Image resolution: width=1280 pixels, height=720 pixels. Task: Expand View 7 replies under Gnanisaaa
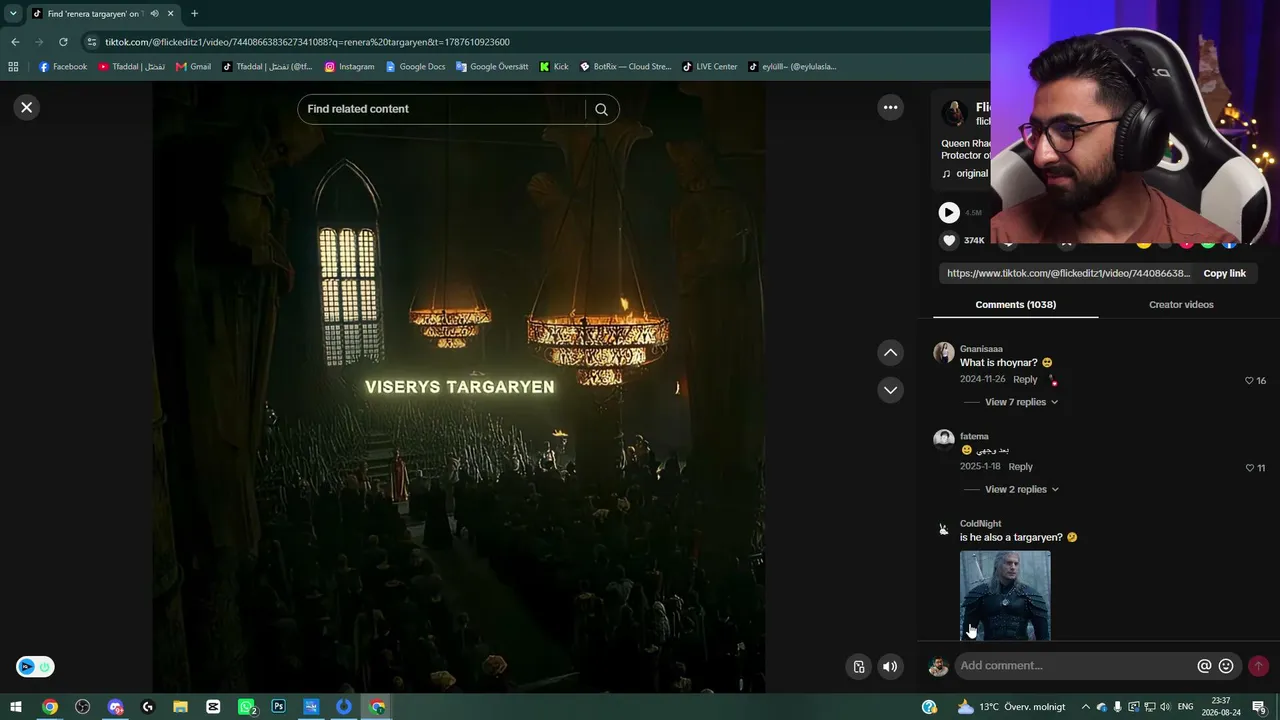click(1021, 402)
